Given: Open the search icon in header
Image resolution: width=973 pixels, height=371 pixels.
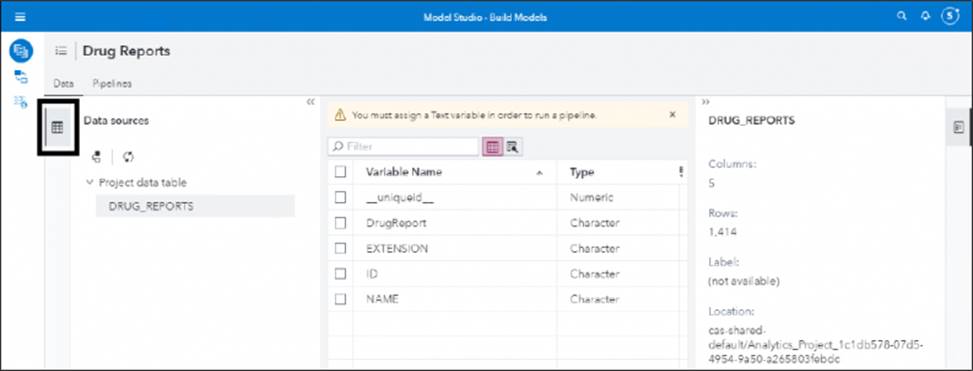Looking at the screenshot, I should click(x=902, y=17).
